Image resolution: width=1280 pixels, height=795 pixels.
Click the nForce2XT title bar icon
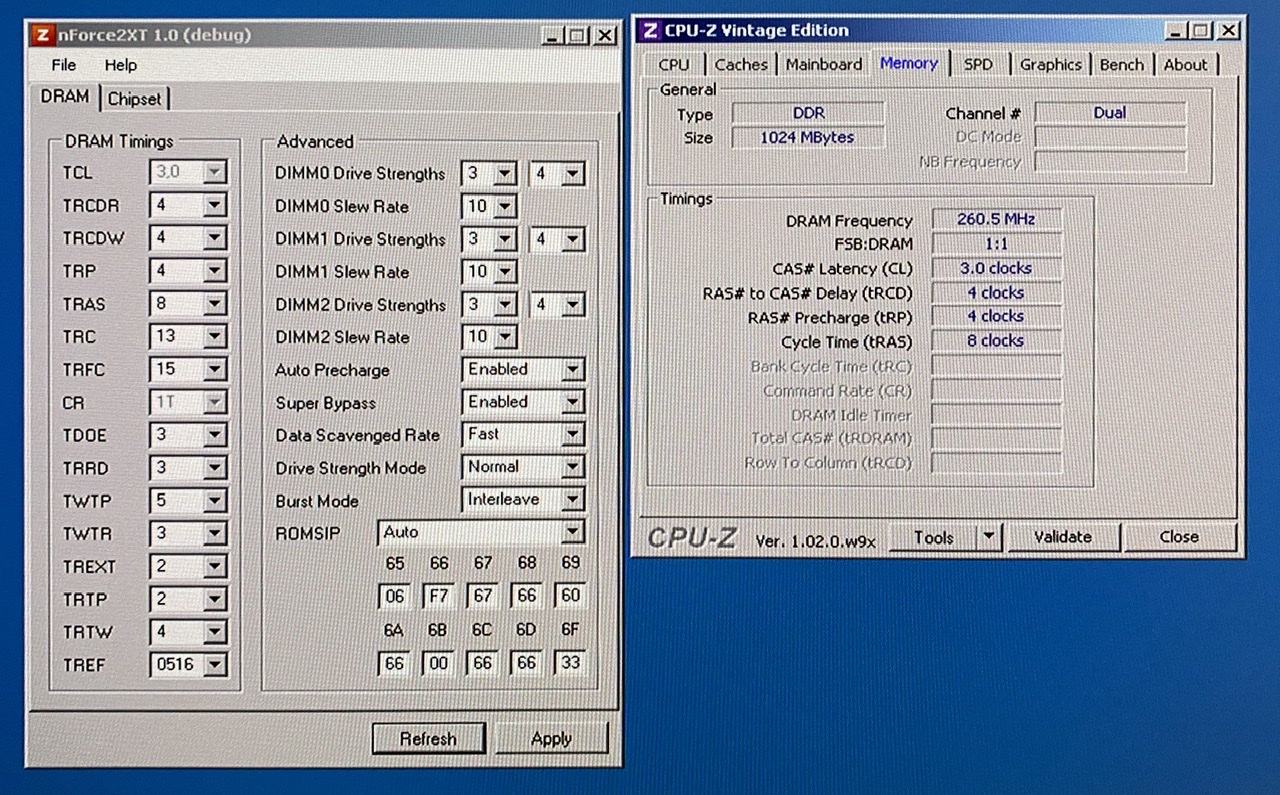(x=42, y=35)
